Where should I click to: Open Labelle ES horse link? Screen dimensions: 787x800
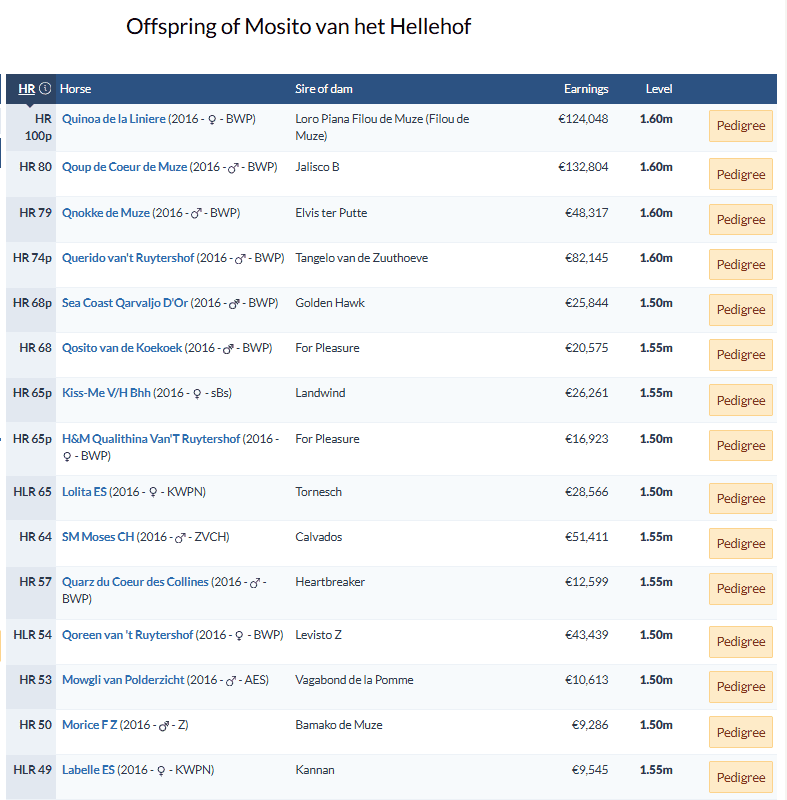coord(88,769)
